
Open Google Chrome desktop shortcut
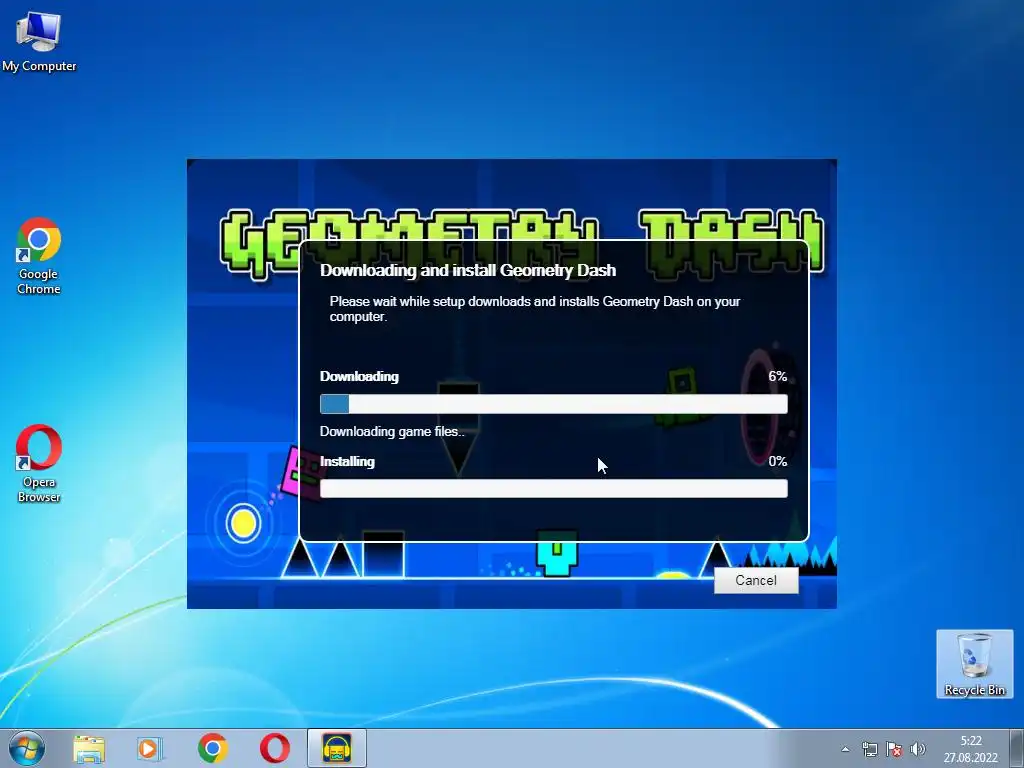pos(39,256)
